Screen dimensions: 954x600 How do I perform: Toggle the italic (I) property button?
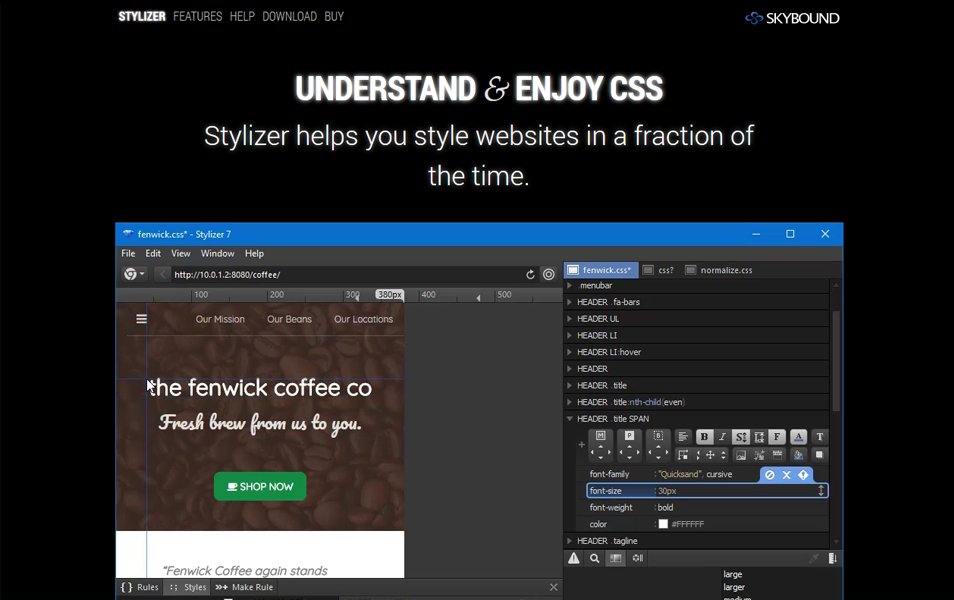tap(722, 437)
